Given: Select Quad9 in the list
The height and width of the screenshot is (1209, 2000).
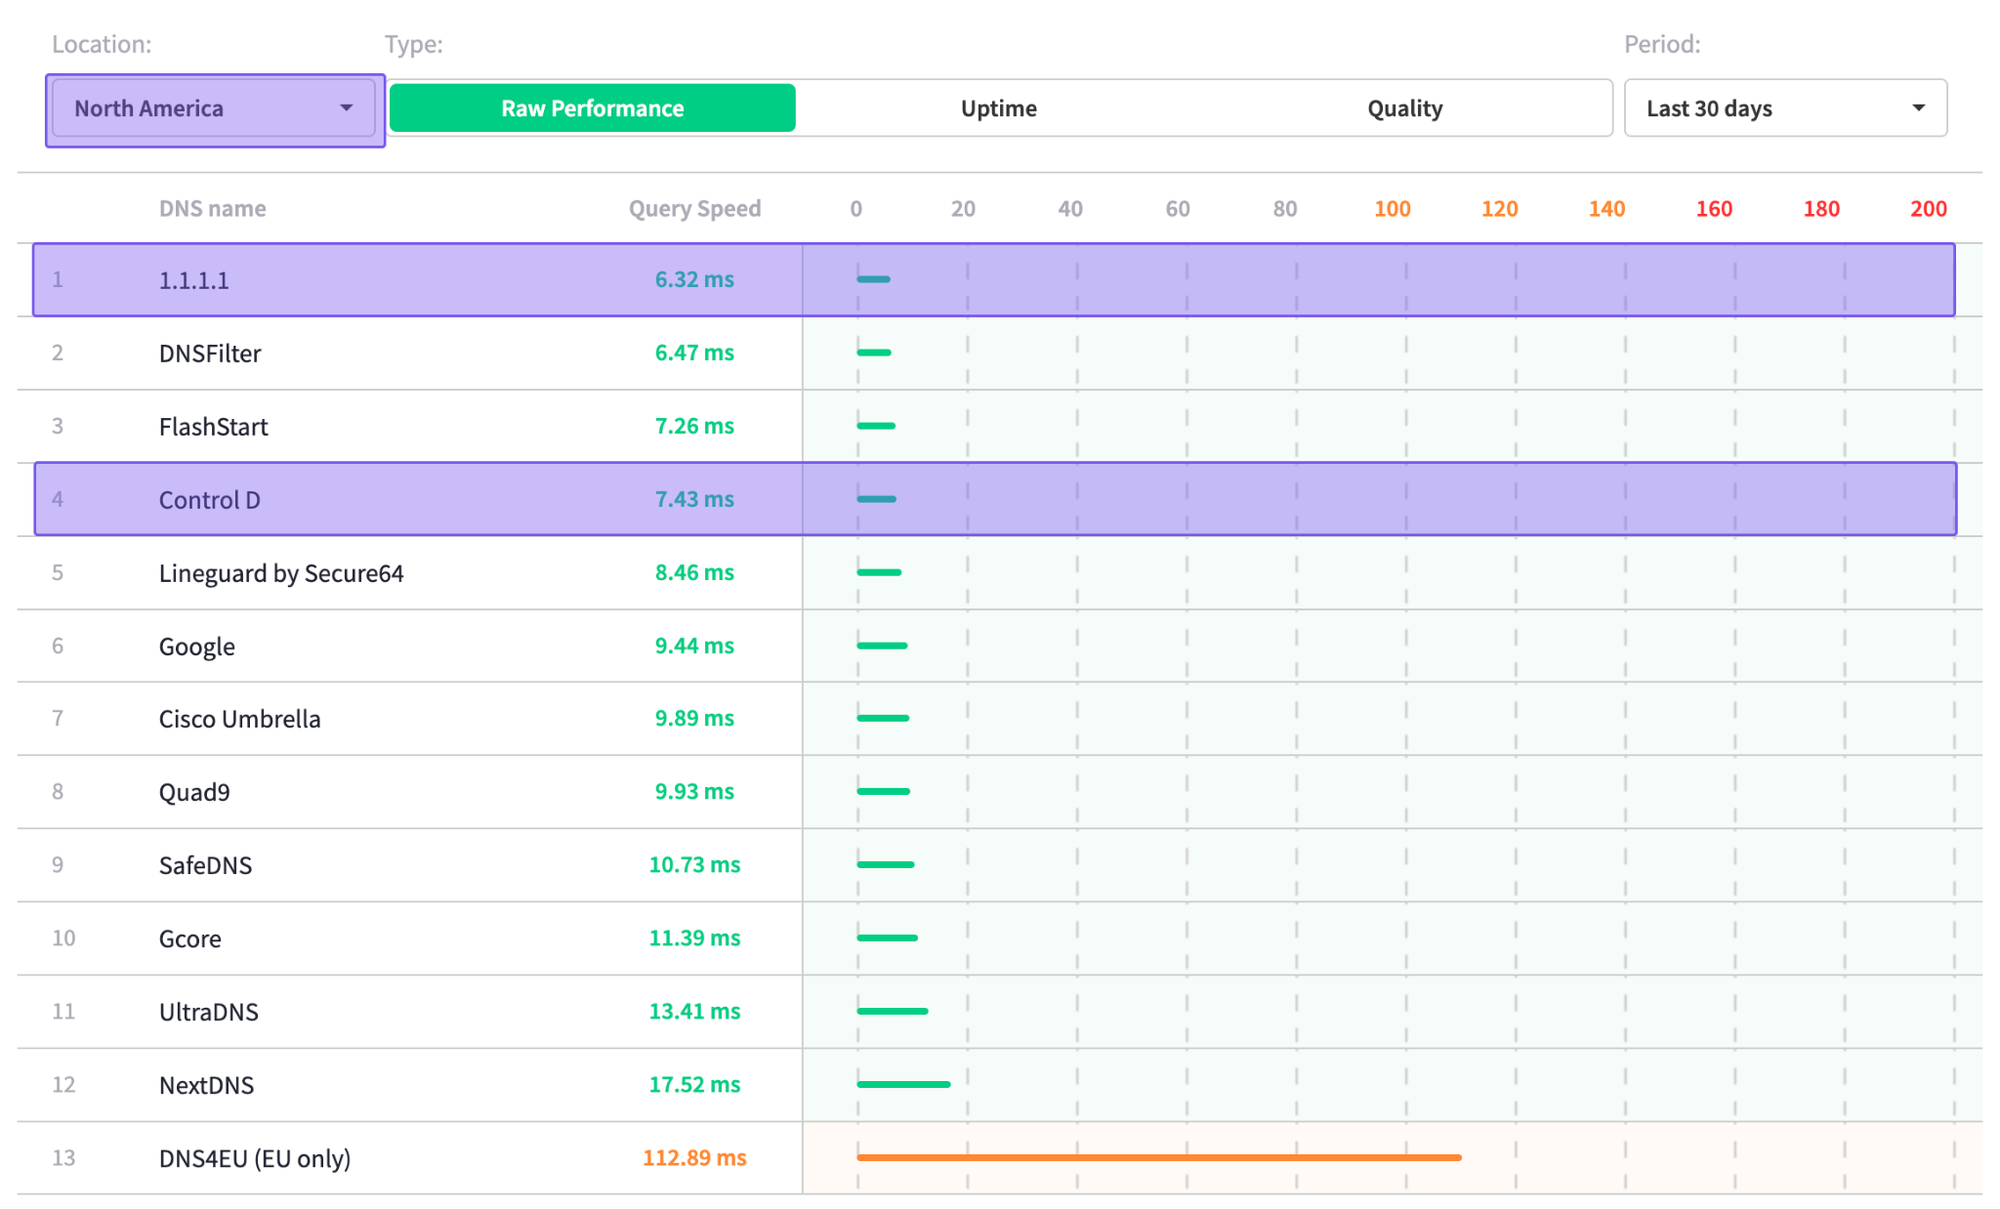Looking at the screenshot, I should tap(194, 792).
